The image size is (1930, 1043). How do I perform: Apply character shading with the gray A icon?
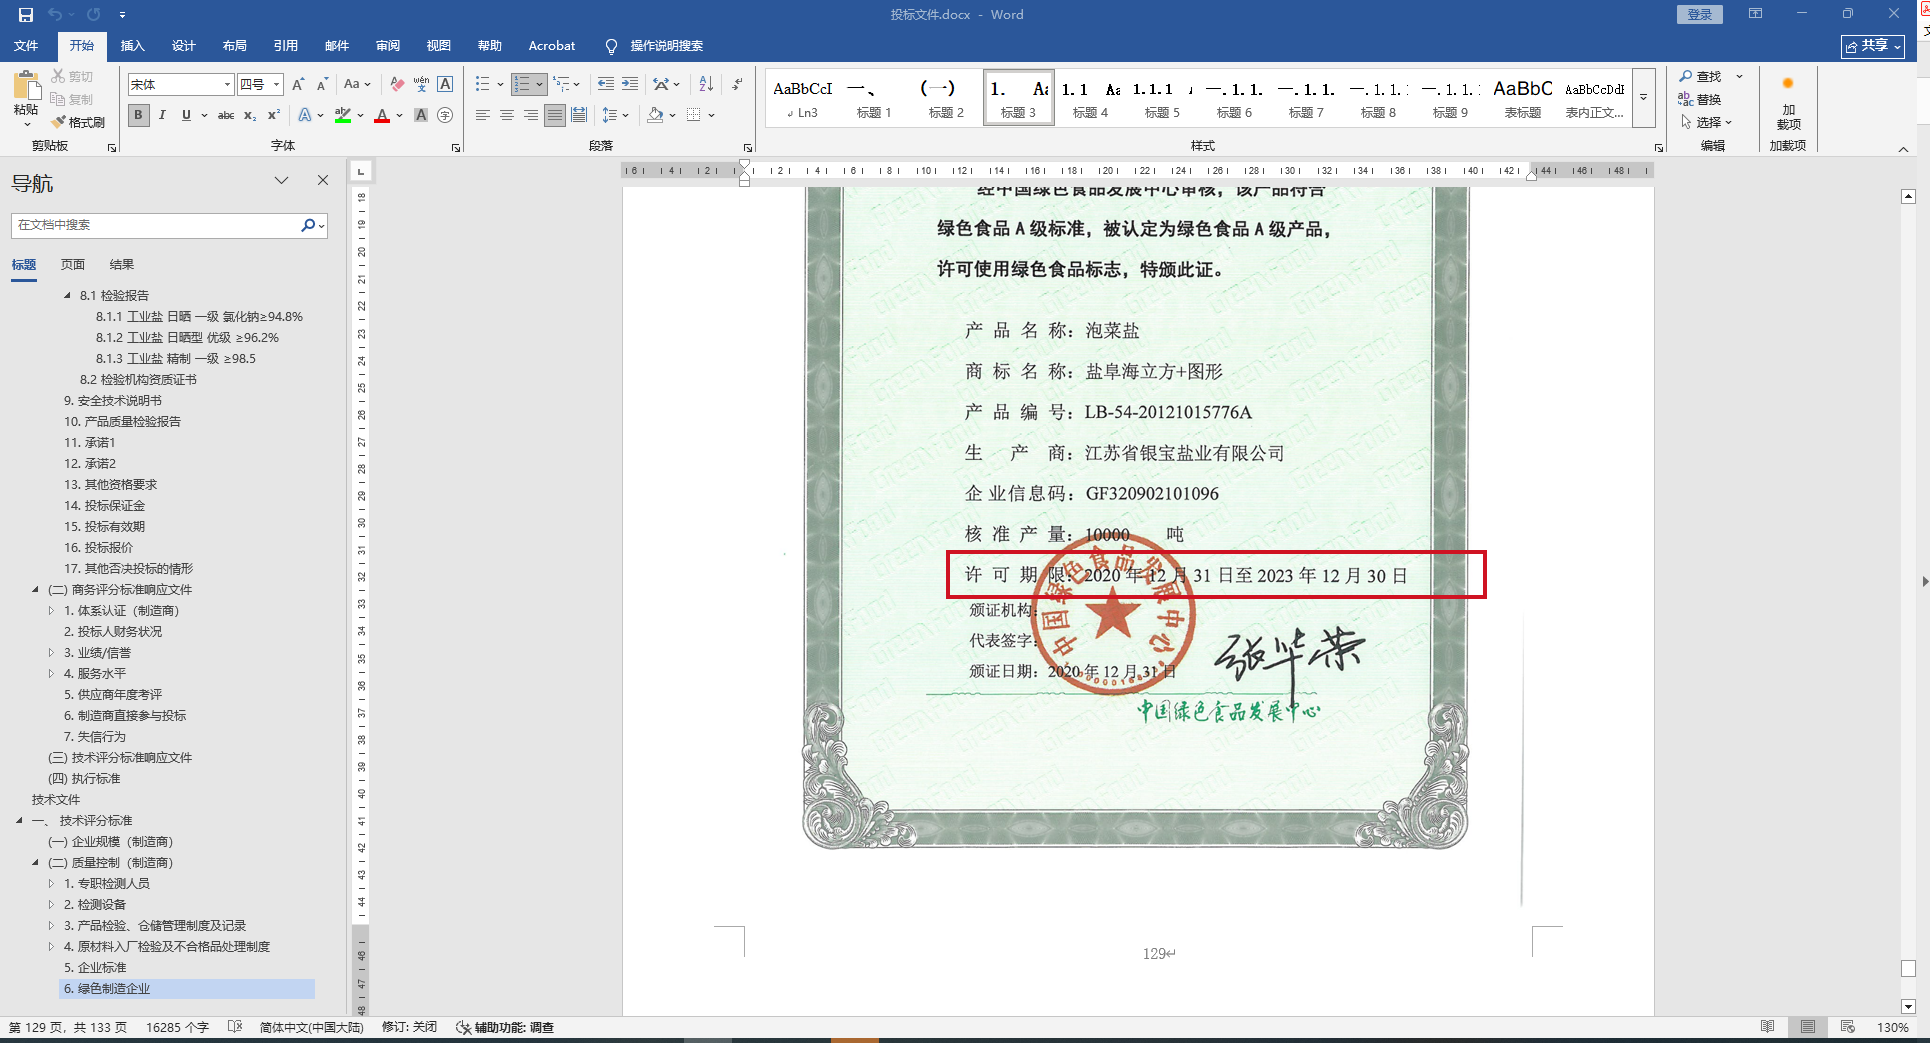click(x=421, y=115)
